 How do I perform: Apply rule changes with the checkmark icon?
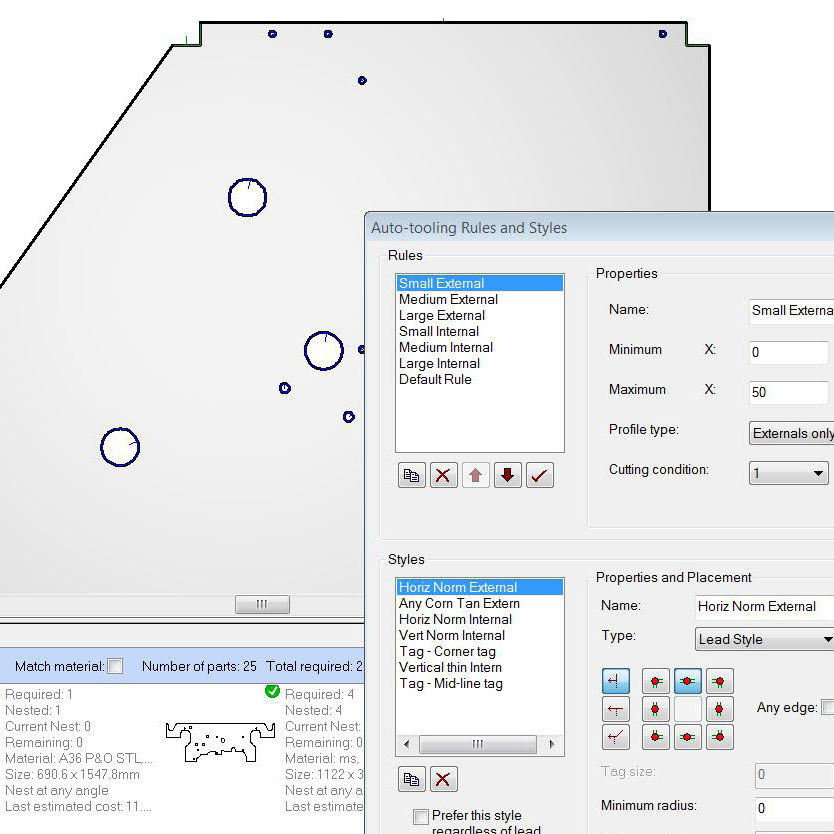539,475
